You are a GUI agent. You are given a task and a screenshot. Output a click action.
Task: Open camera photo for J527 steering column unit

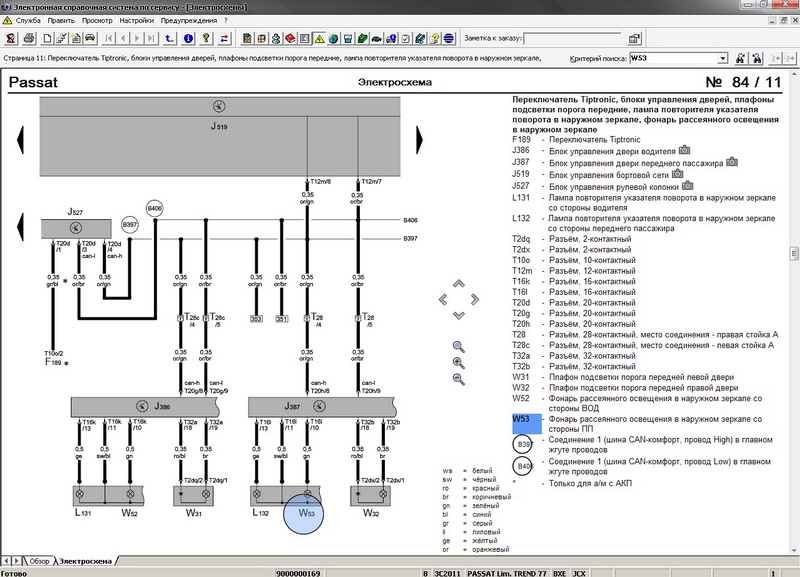point(687,185)
